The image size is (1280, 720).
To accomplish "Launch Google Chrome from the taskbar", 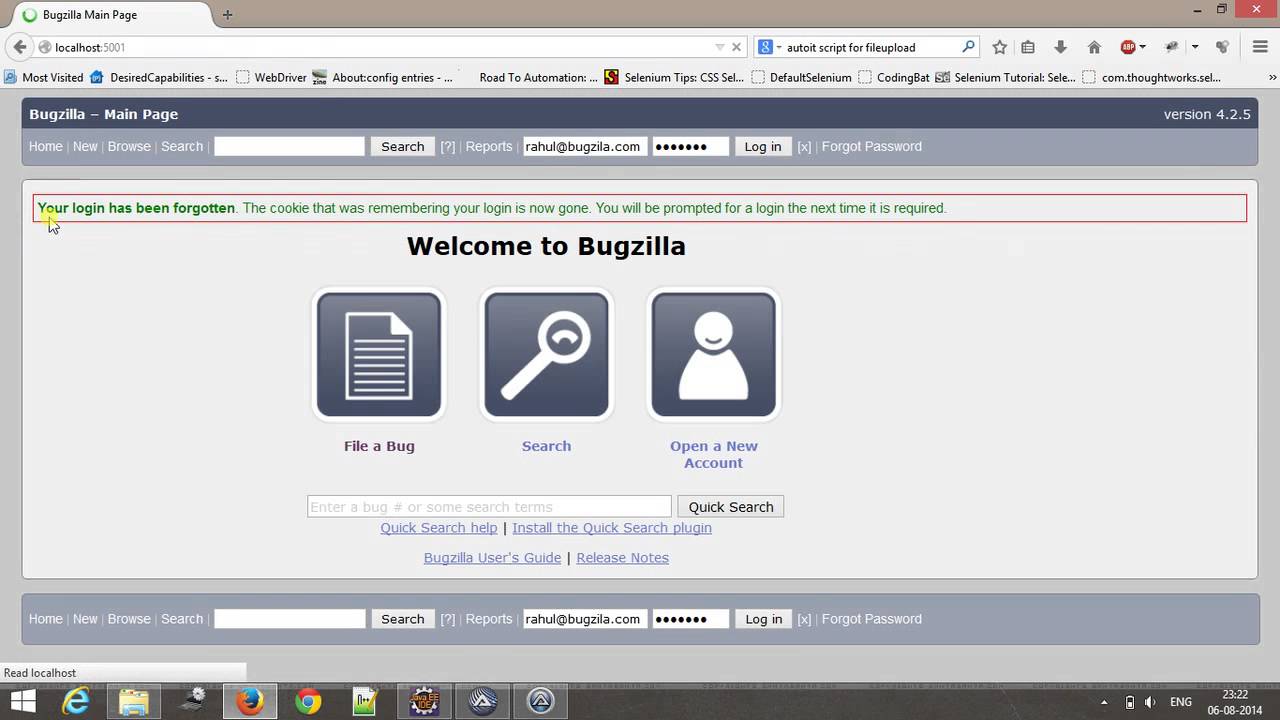I will [308, 701].
